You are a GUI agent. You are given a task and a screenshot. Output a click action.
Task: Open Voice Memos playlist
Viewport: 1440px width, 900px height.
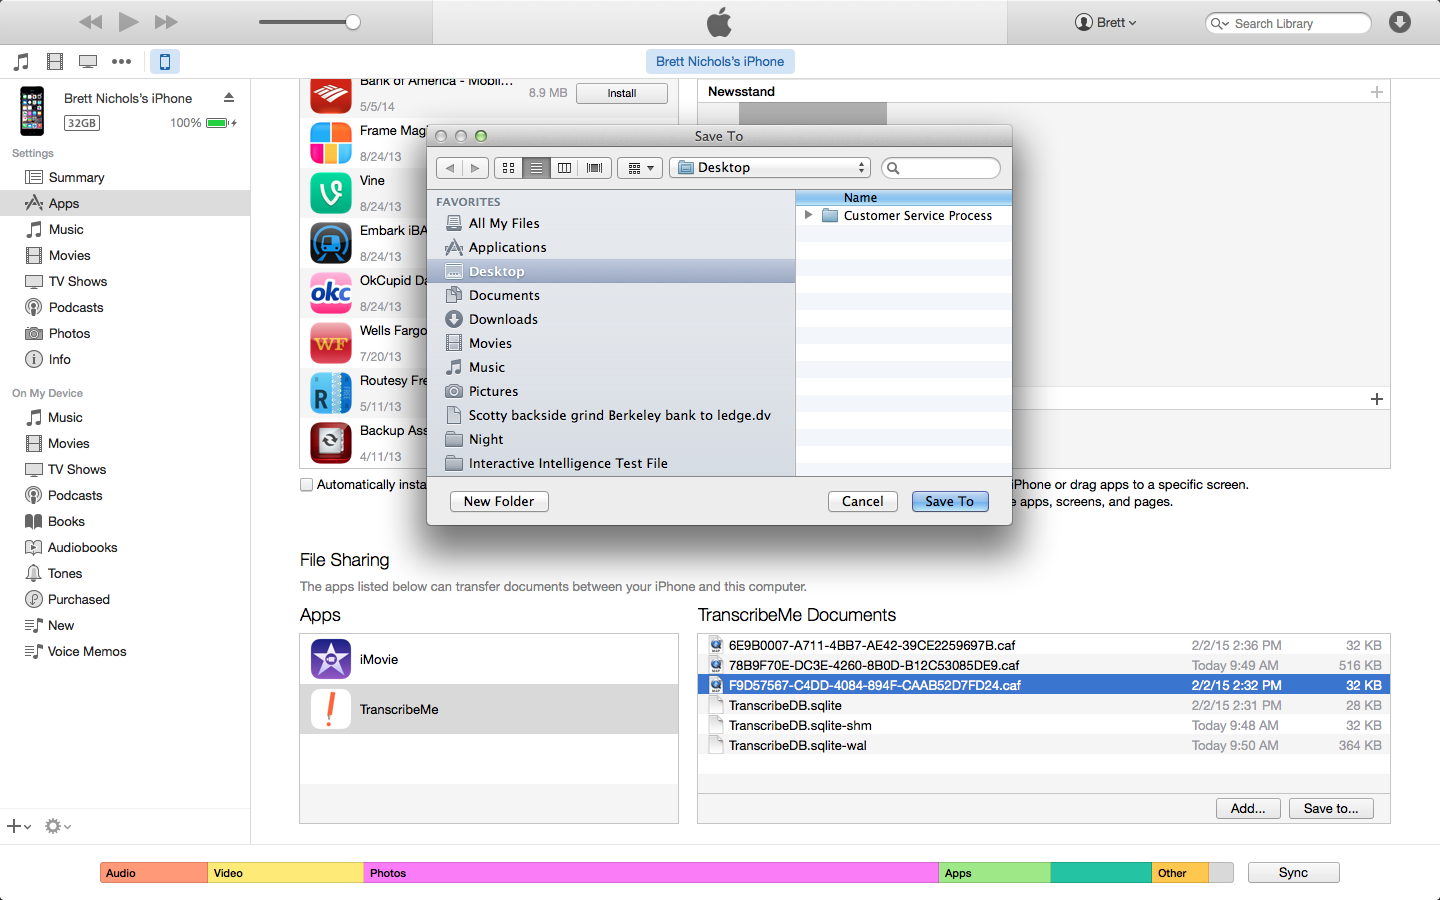pyautogui.click(x=87, y=651)
